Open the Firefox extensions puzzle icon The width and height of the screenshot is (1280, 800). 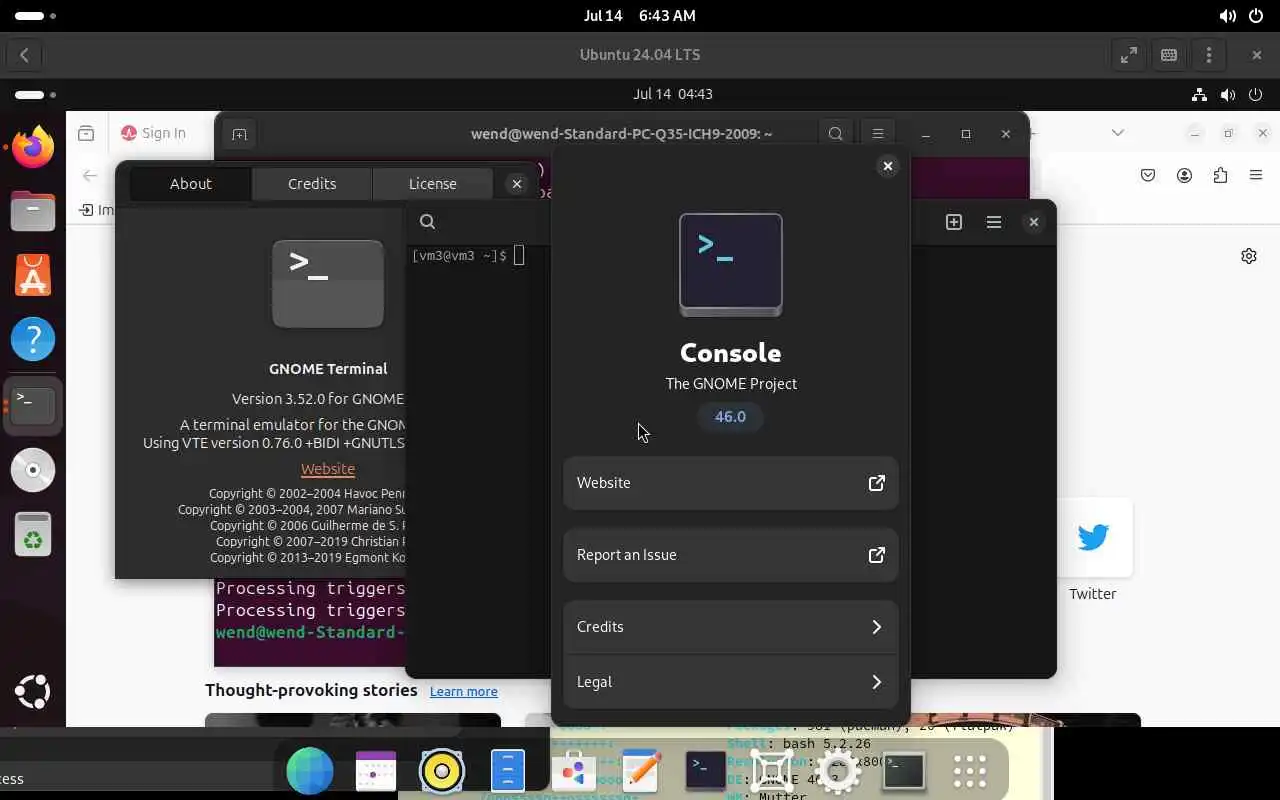point(1220,176)
